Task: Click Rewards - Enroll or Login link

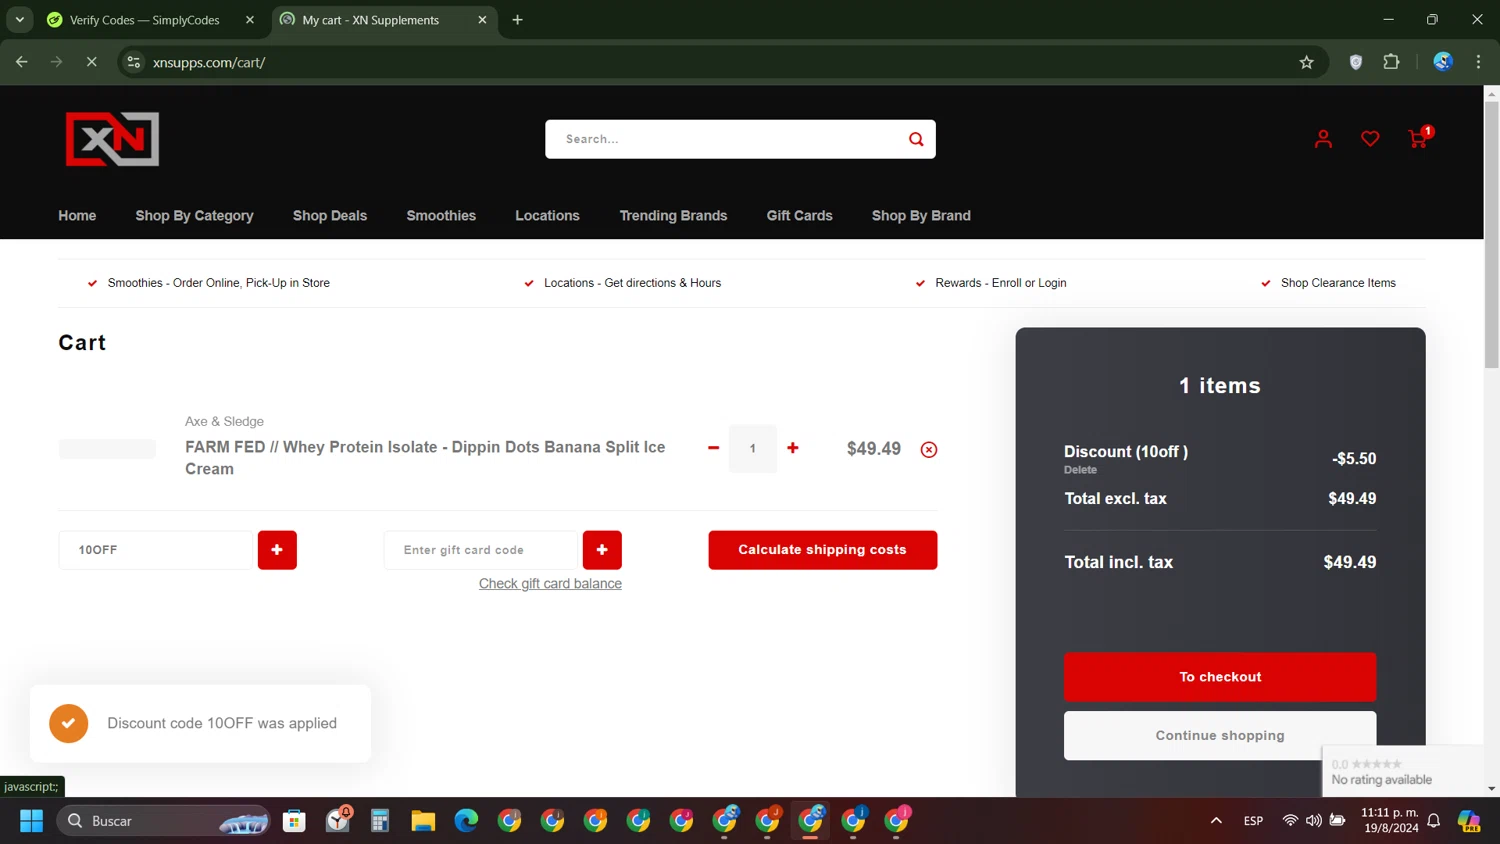Action: point(1000,283)
